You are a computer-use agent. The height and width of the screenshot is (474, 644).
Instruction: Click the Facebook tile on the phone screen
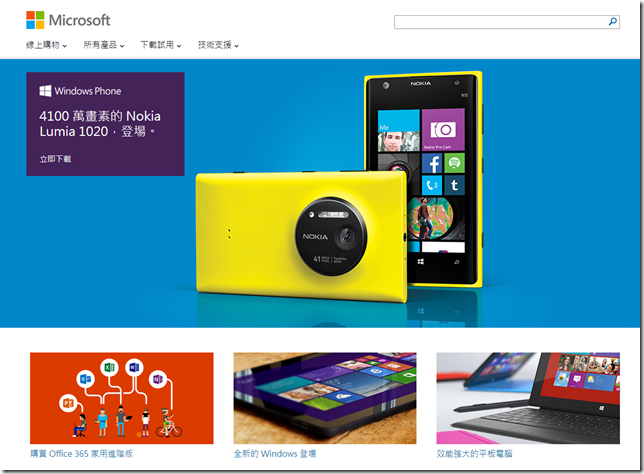point(432,163)
